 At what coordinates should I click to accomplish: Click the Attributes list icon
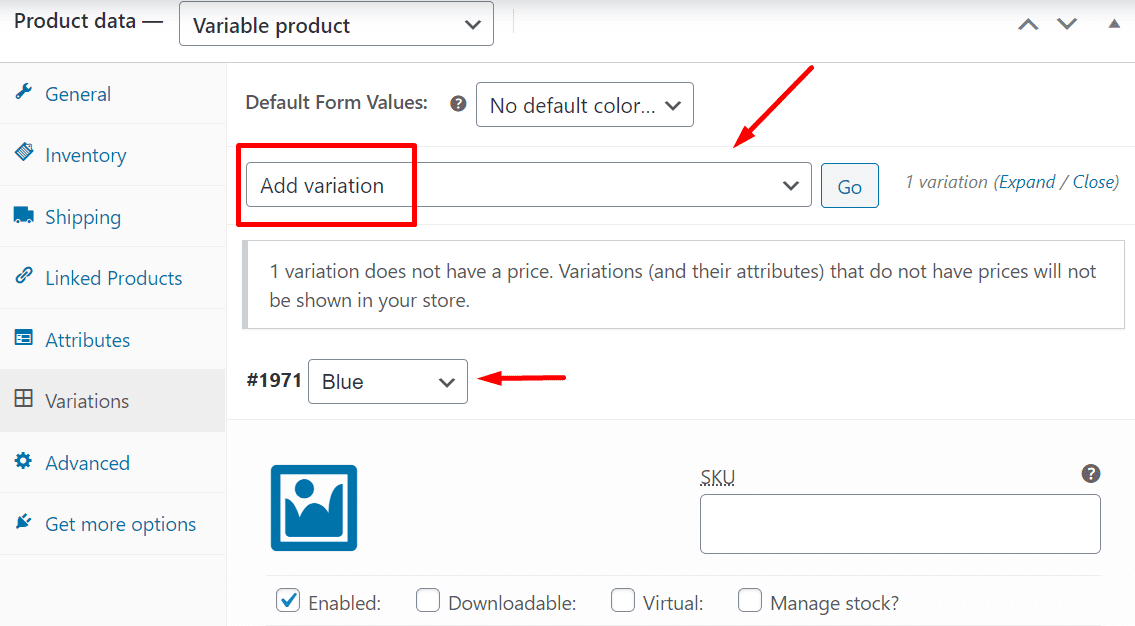click(23, 338)
